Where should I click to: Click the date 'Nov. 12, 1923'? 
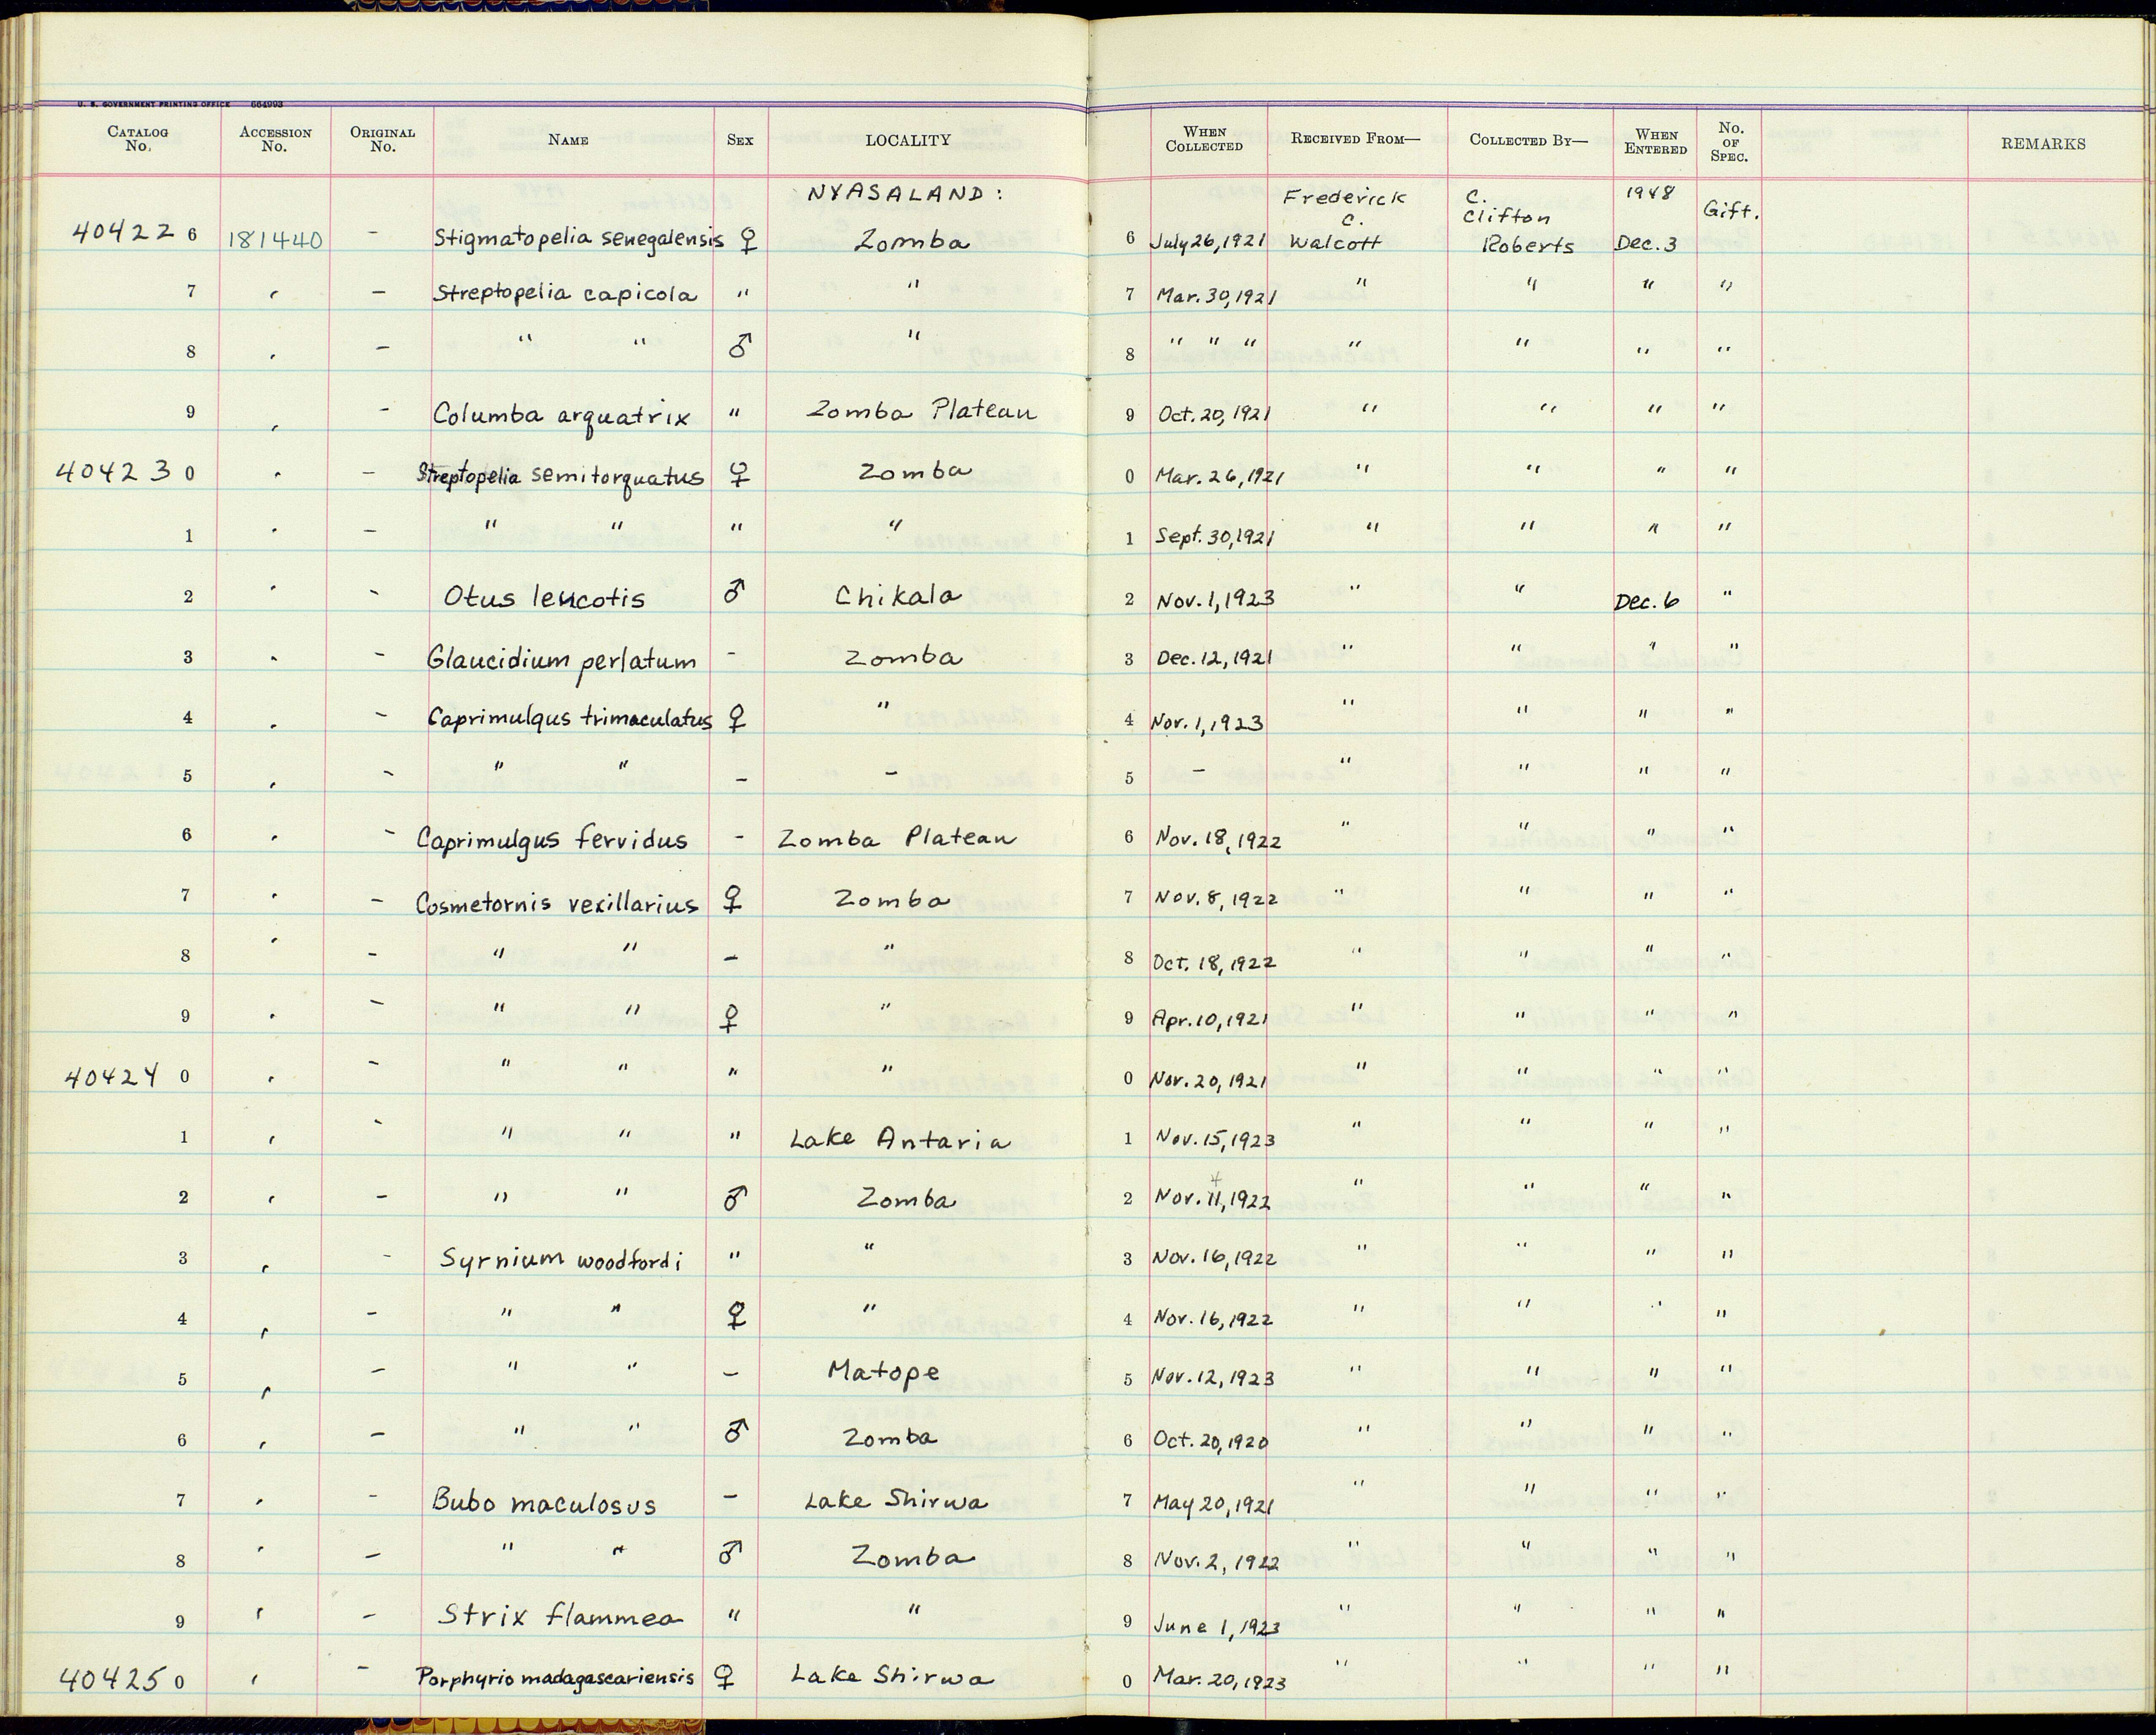coord(1214,1379)
